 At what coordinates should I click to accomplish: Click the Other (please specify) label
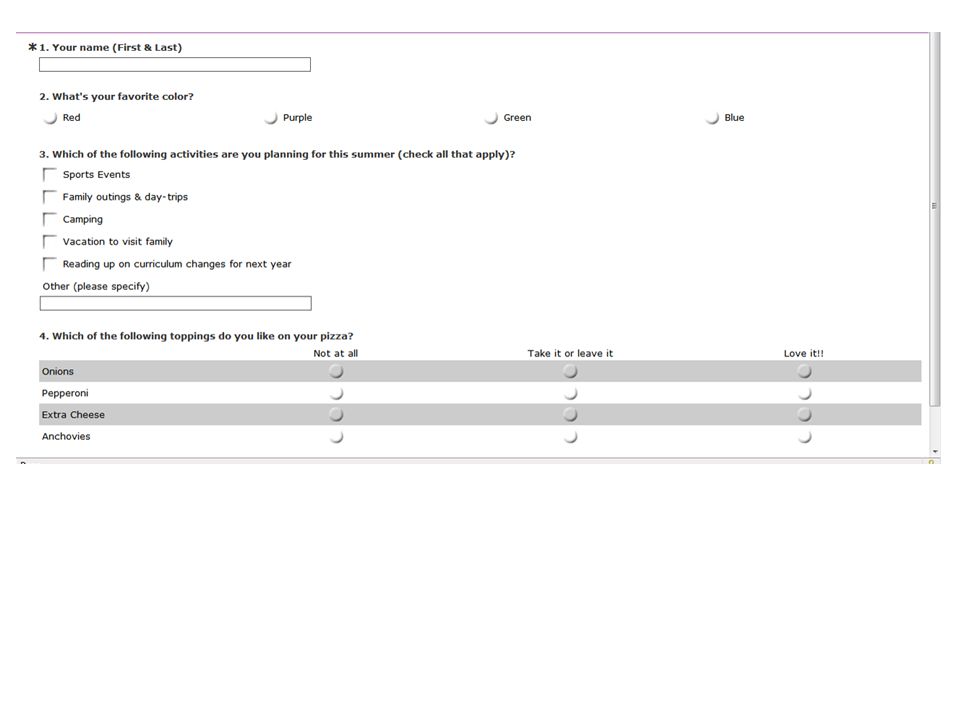click(x=96, y=286)
